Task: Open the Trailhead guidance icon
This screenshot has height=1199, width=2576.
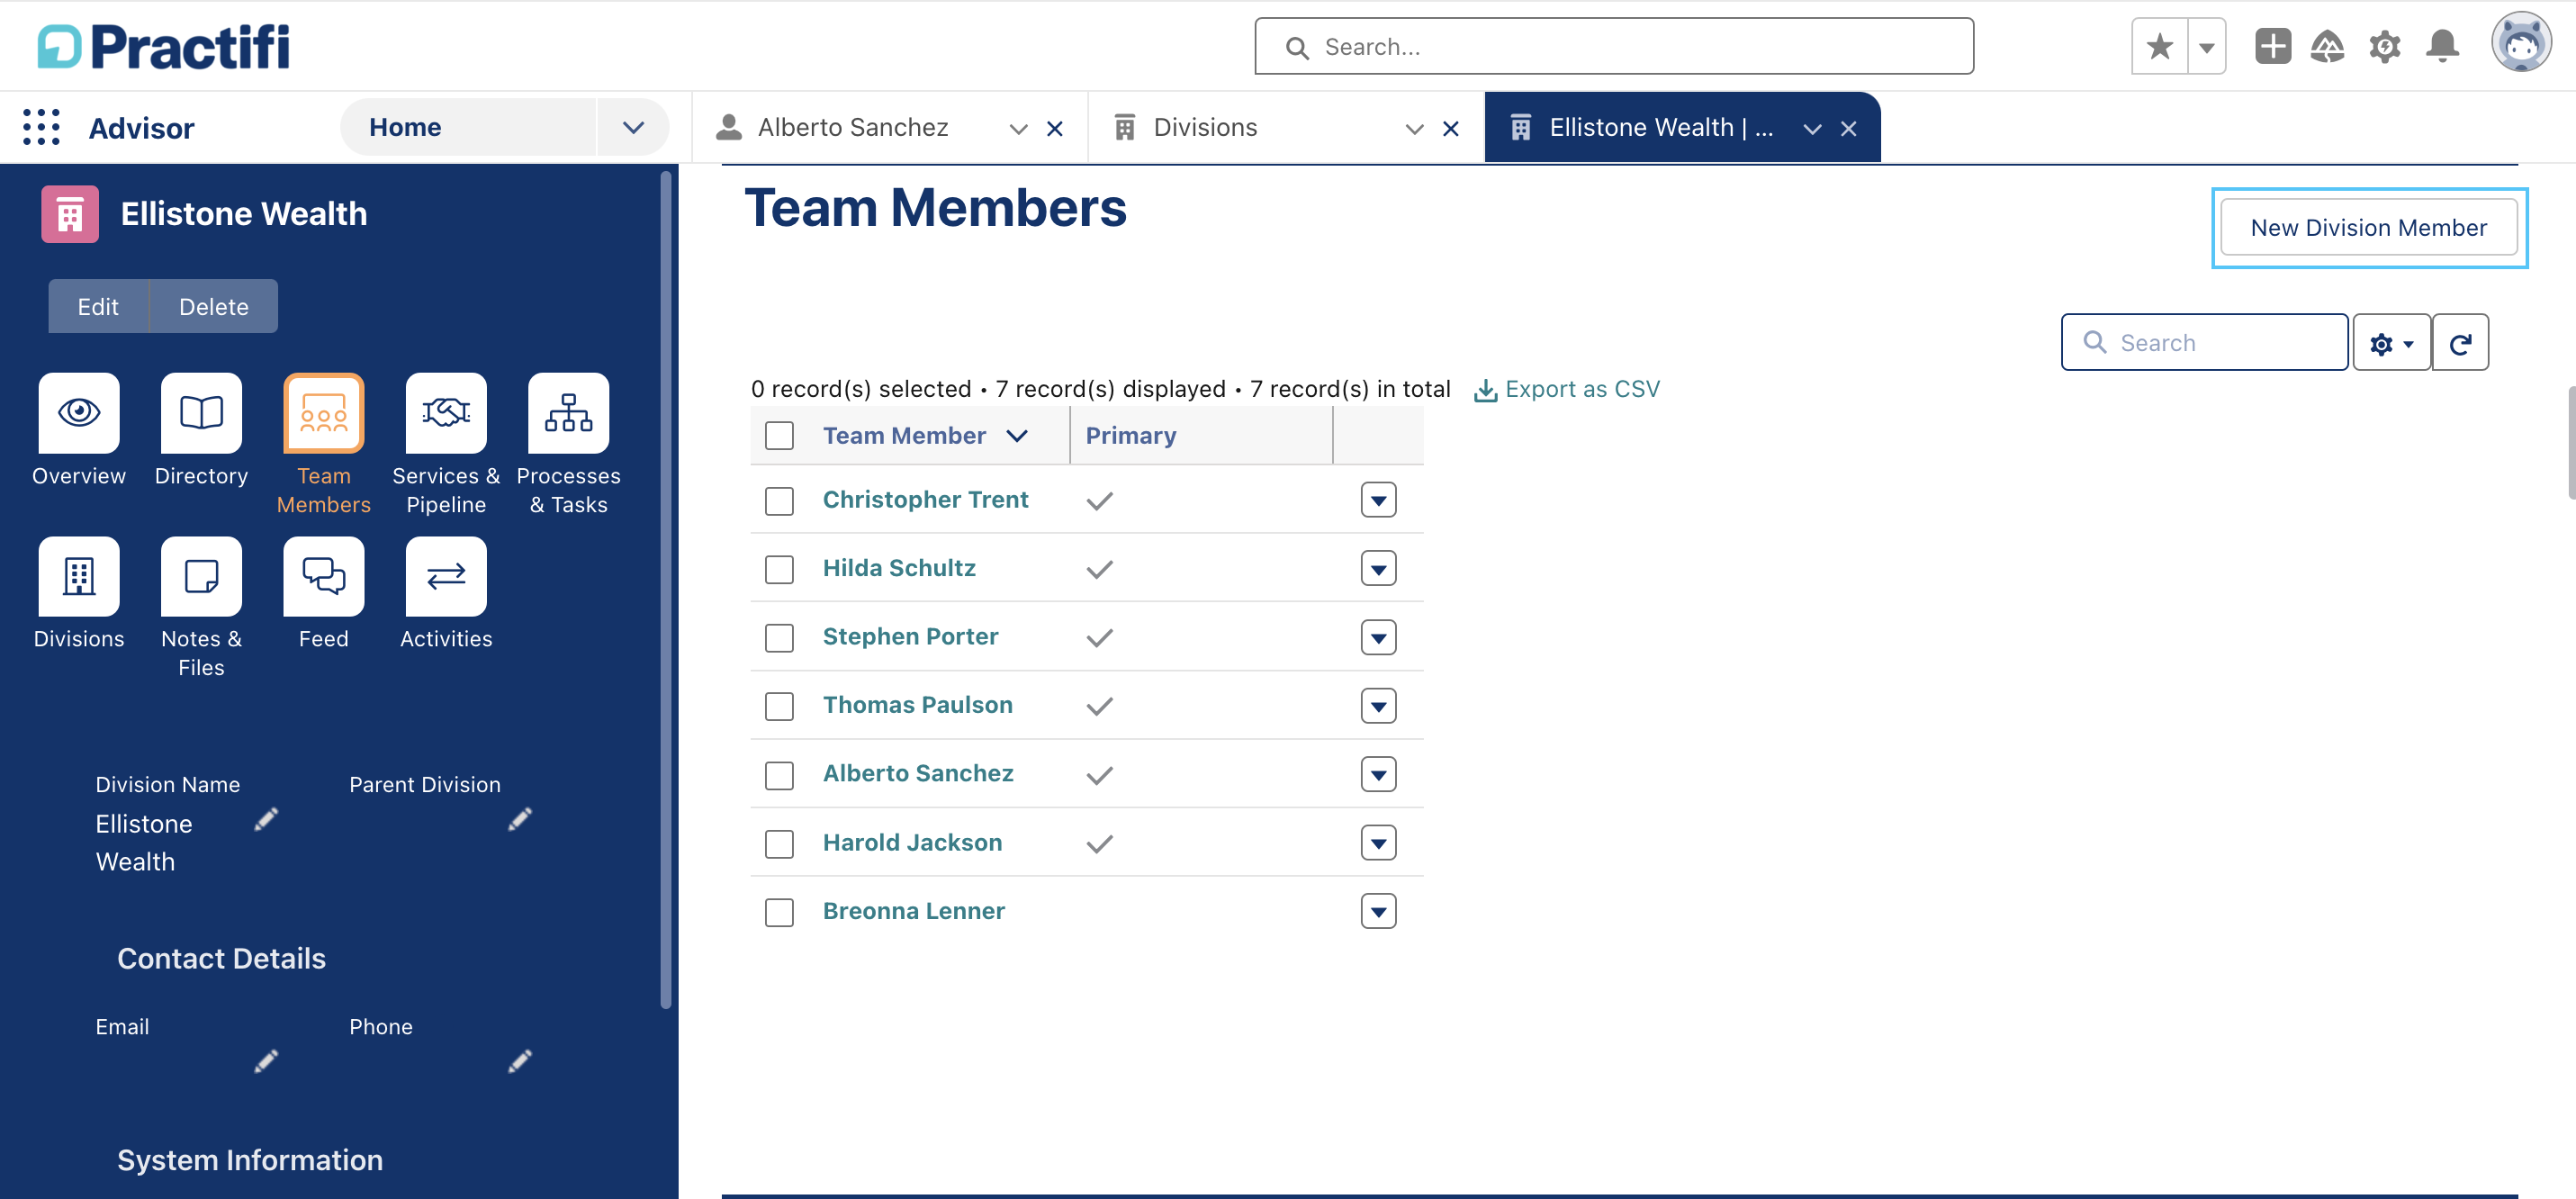Action: (2327, 46)
